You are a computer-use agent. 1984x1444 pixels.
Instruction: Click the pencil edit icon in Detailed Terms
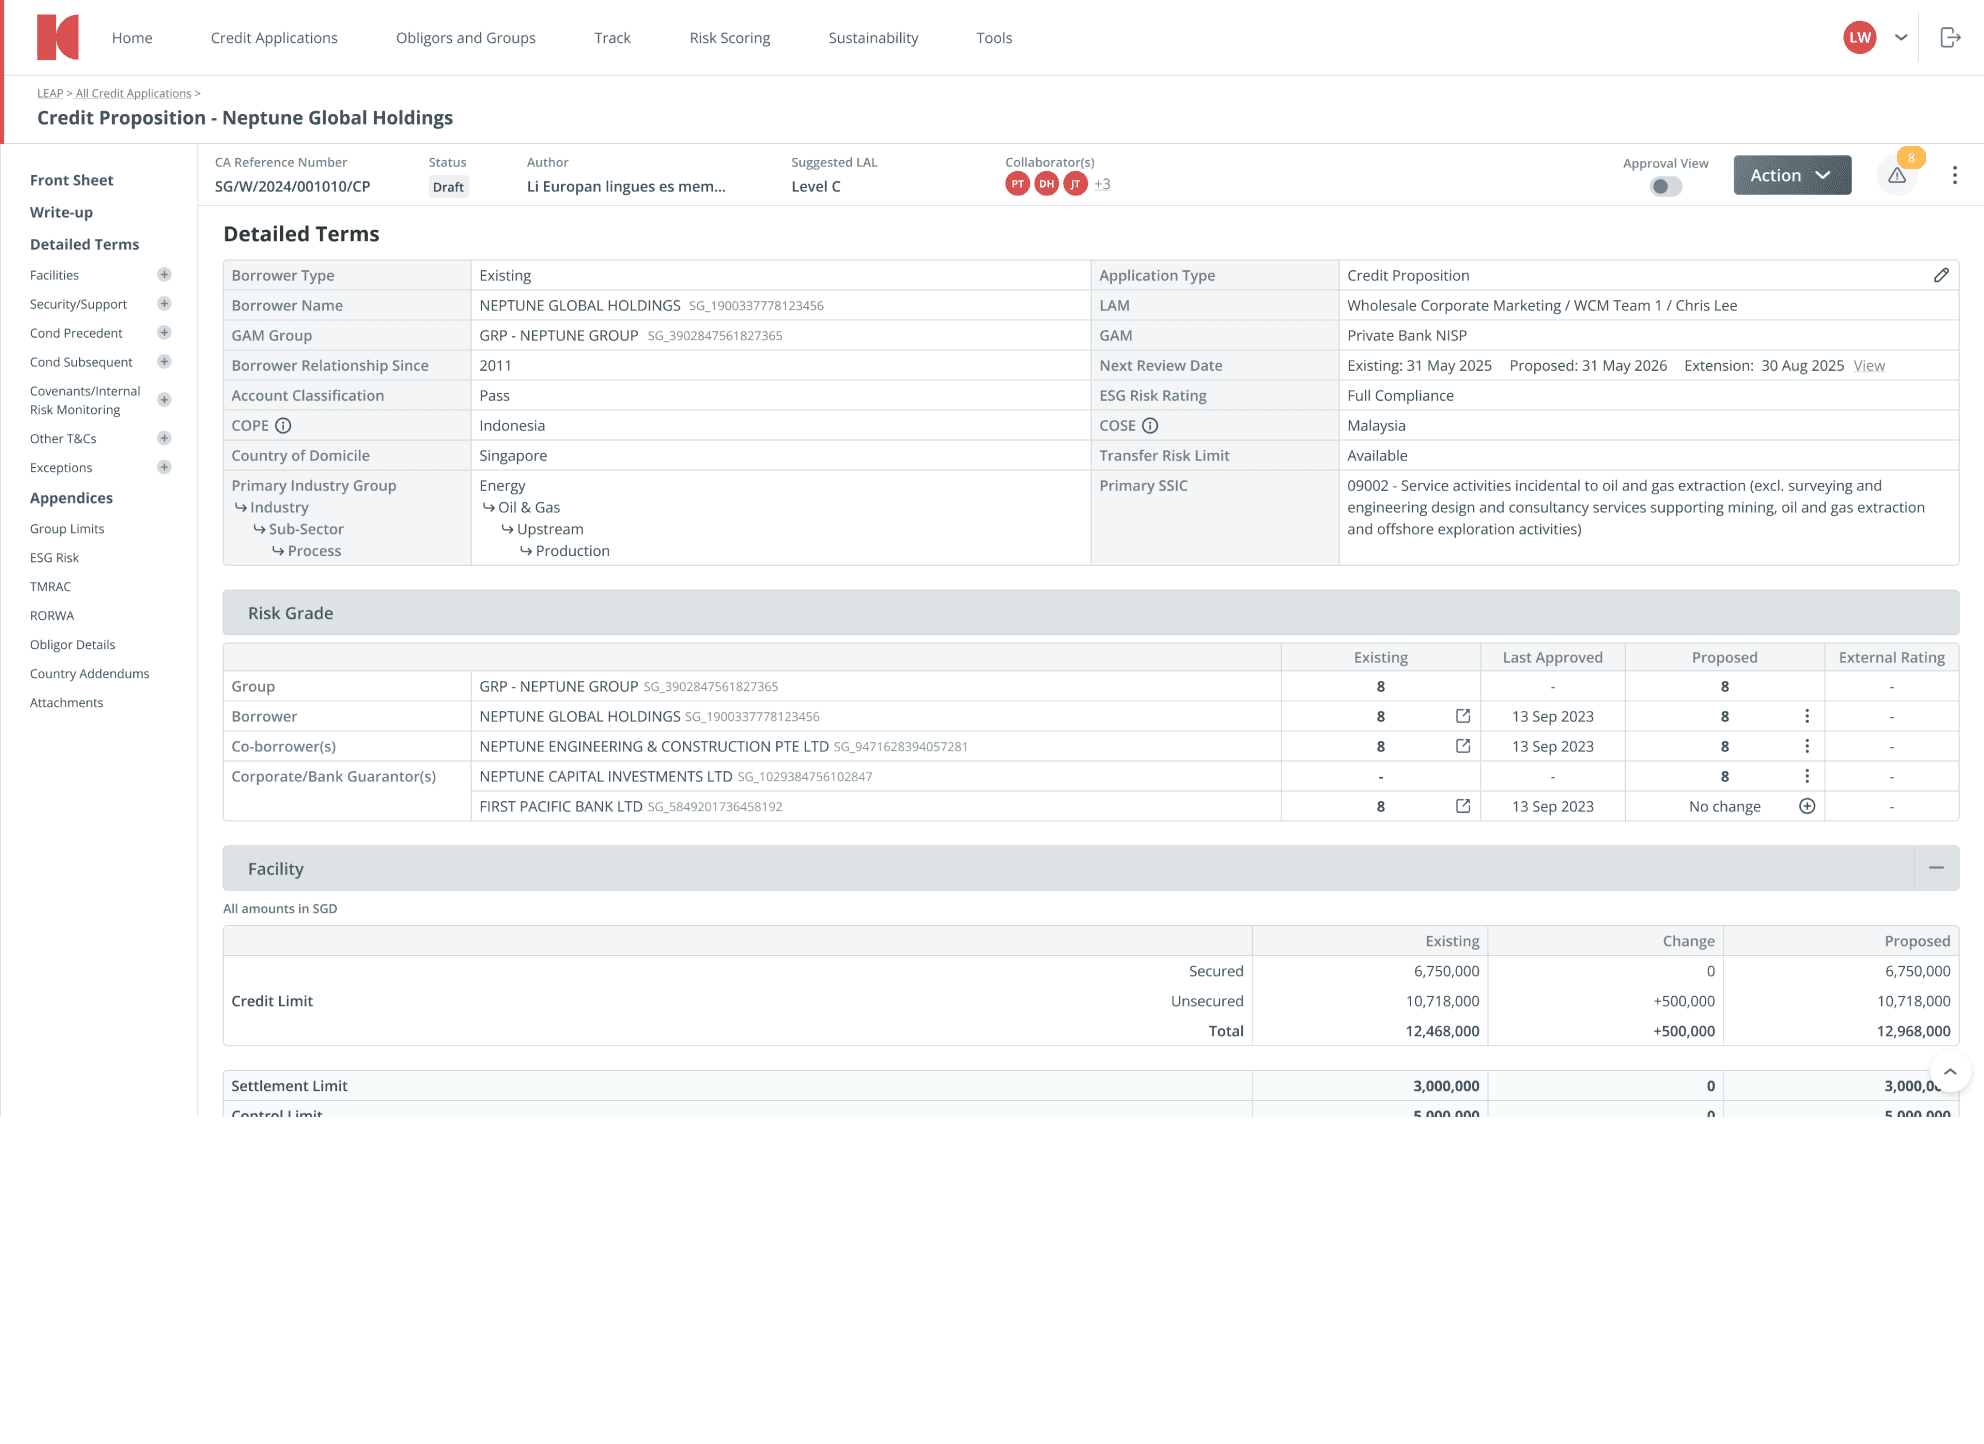[1941, 275]
